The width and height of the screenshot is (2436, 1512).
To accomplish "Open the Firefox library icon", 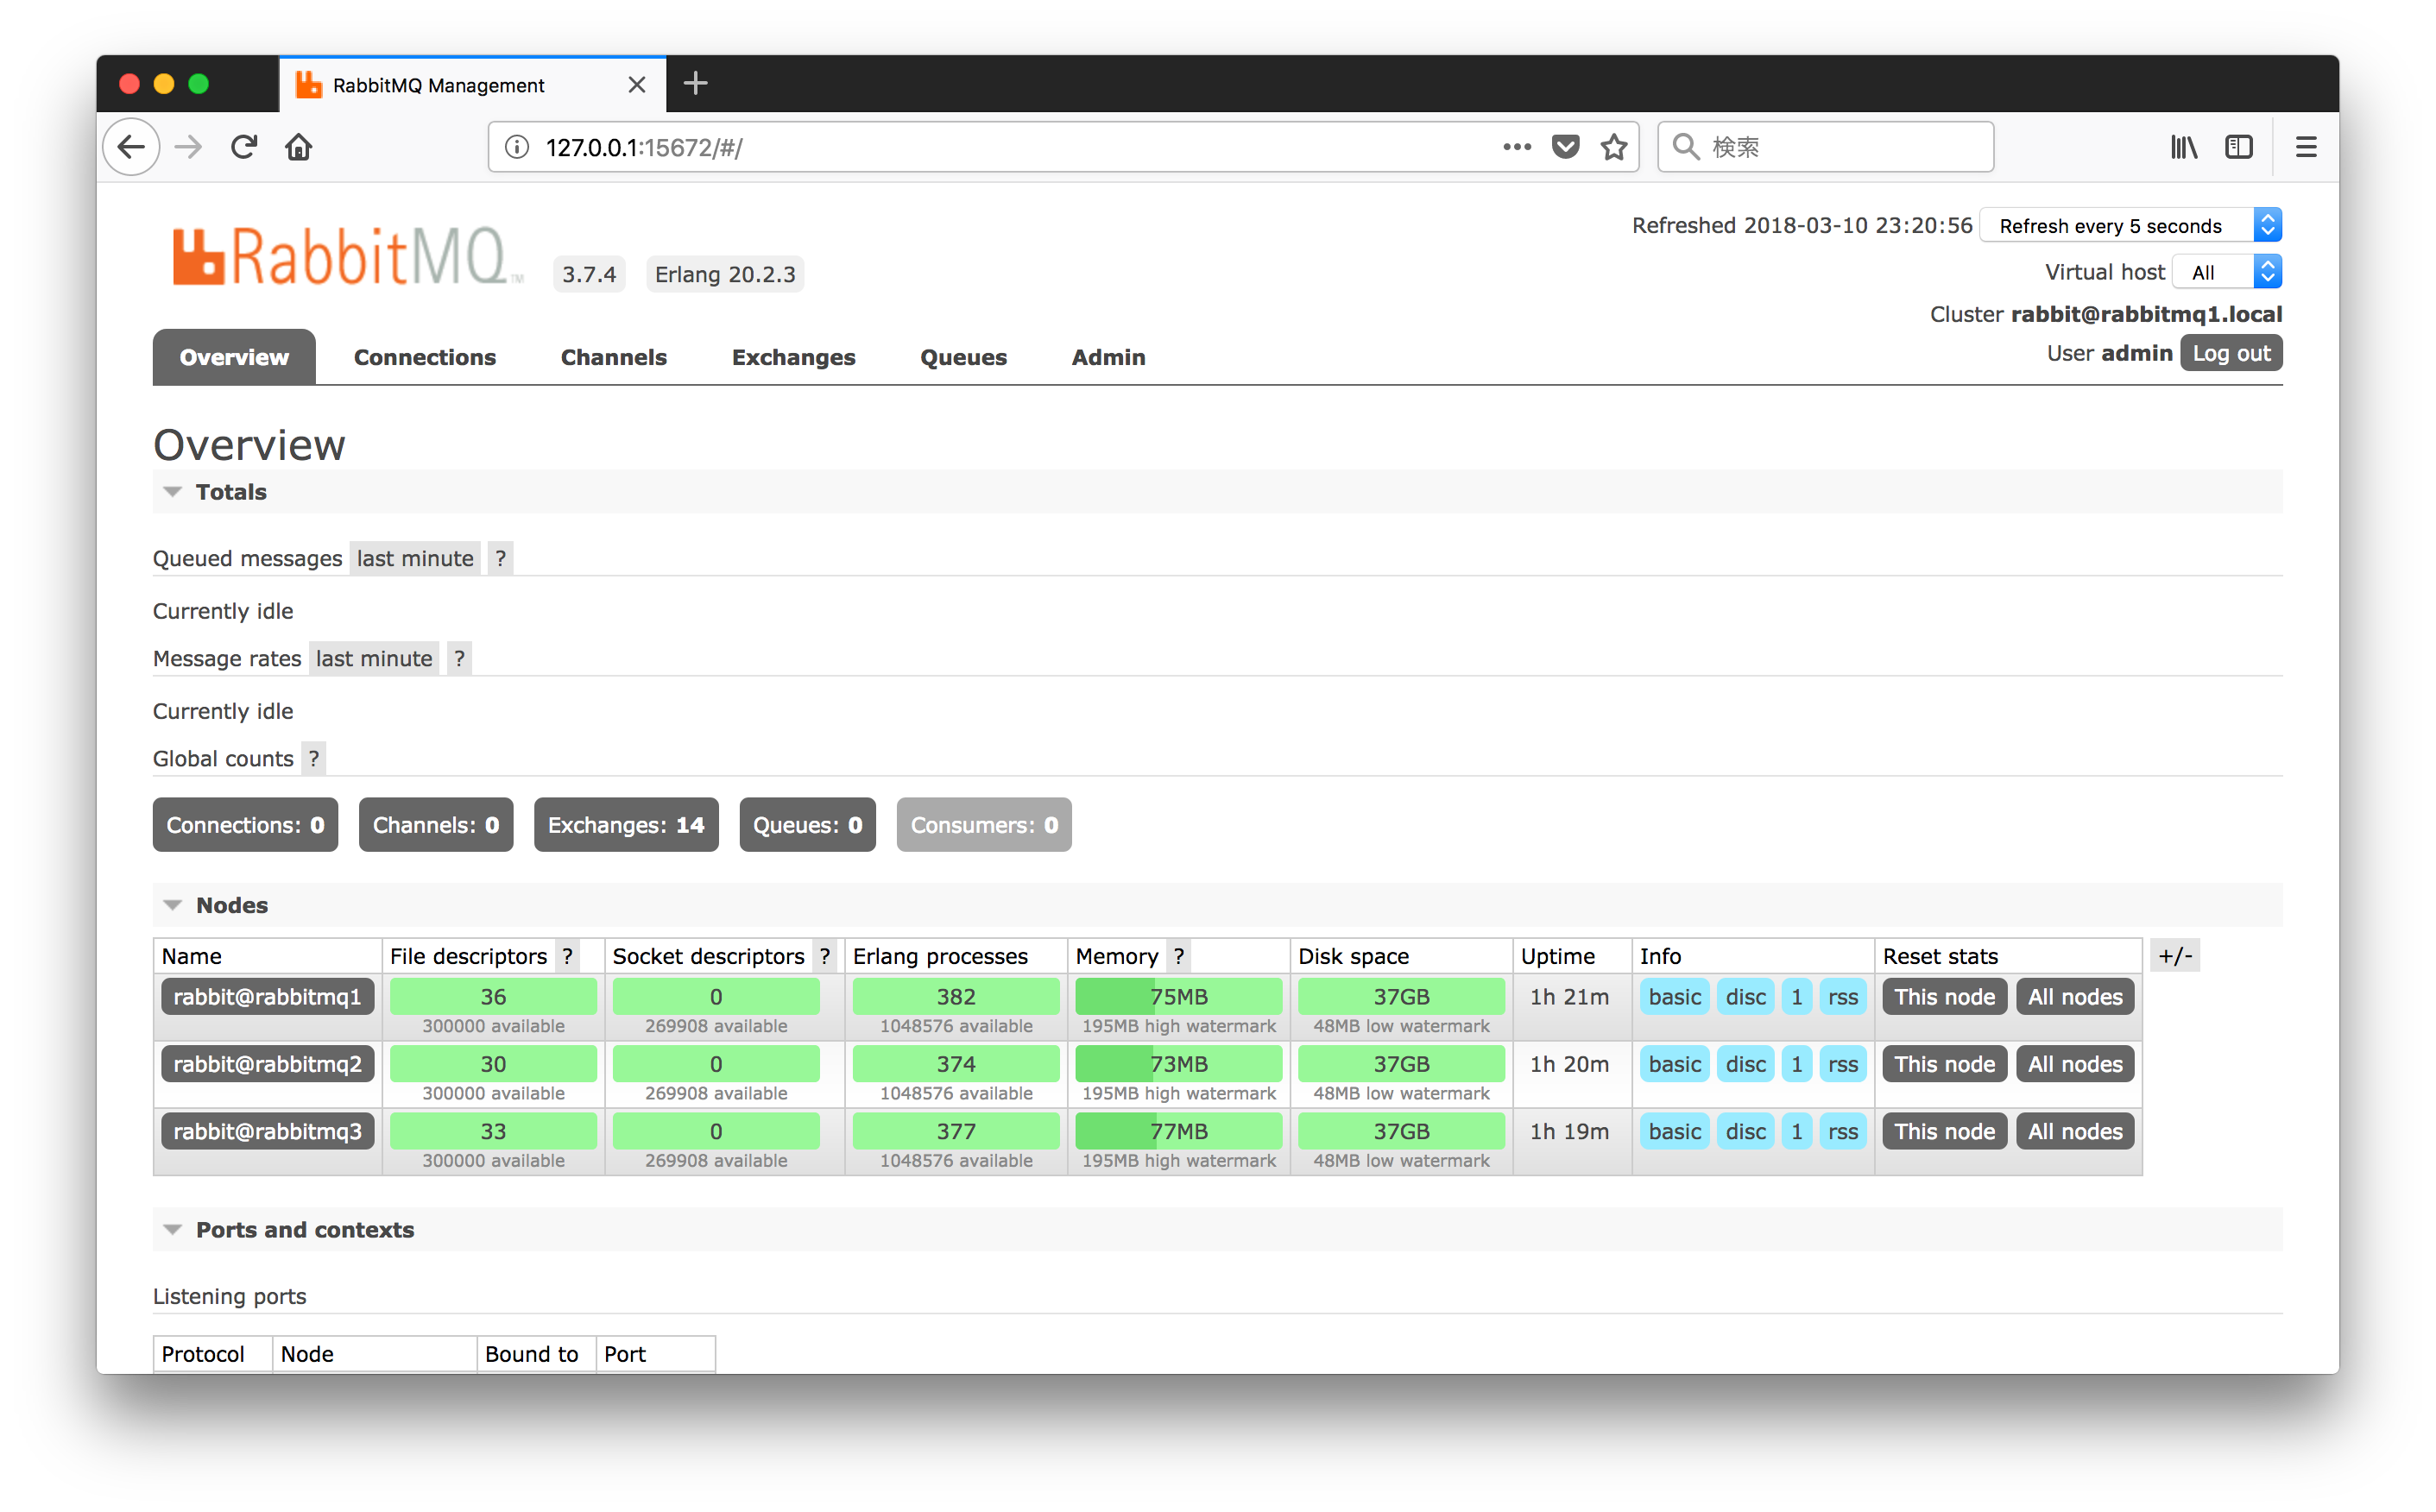I will [2184, 147].
